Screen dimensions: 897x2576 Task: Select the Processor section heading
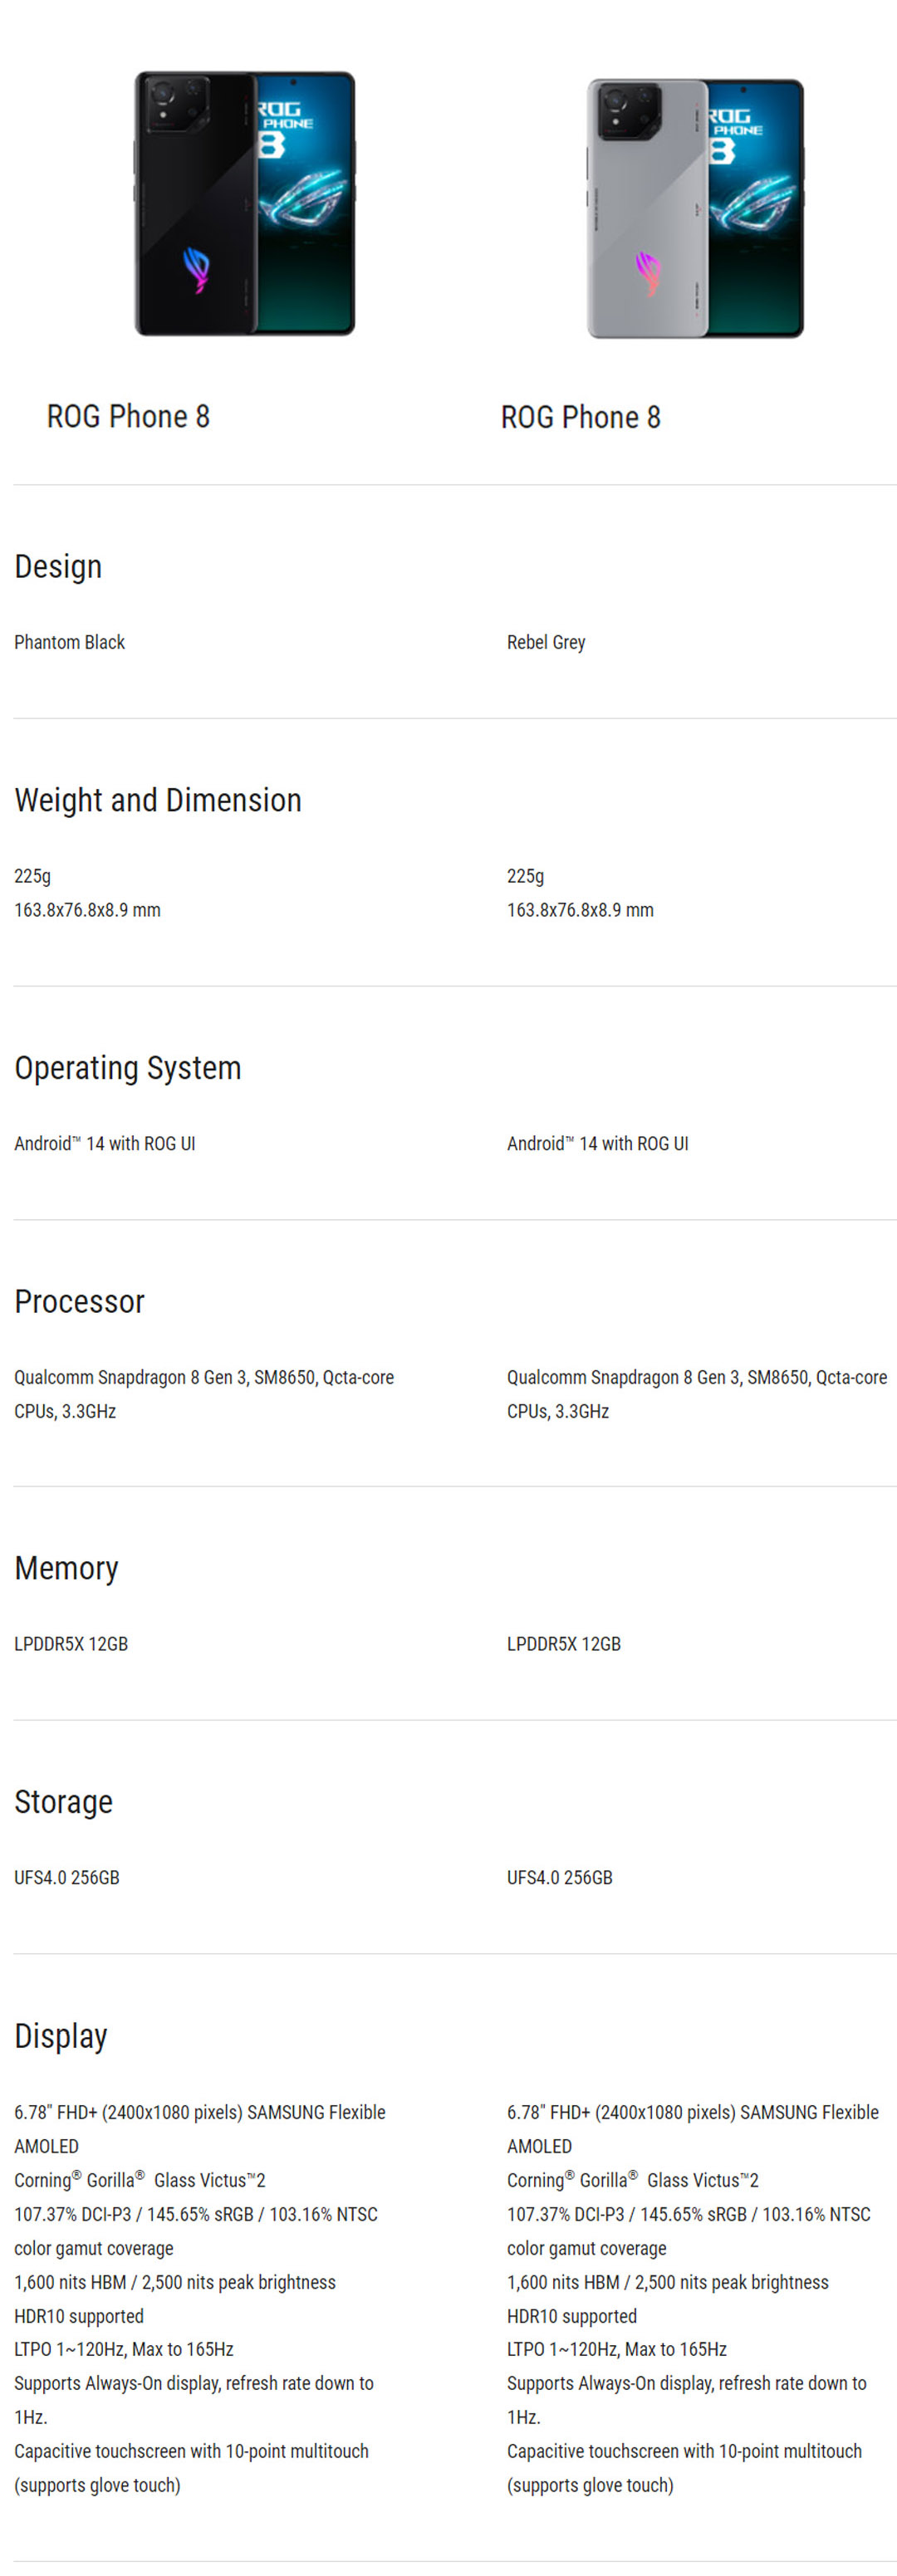click(x=80, y=1301)
